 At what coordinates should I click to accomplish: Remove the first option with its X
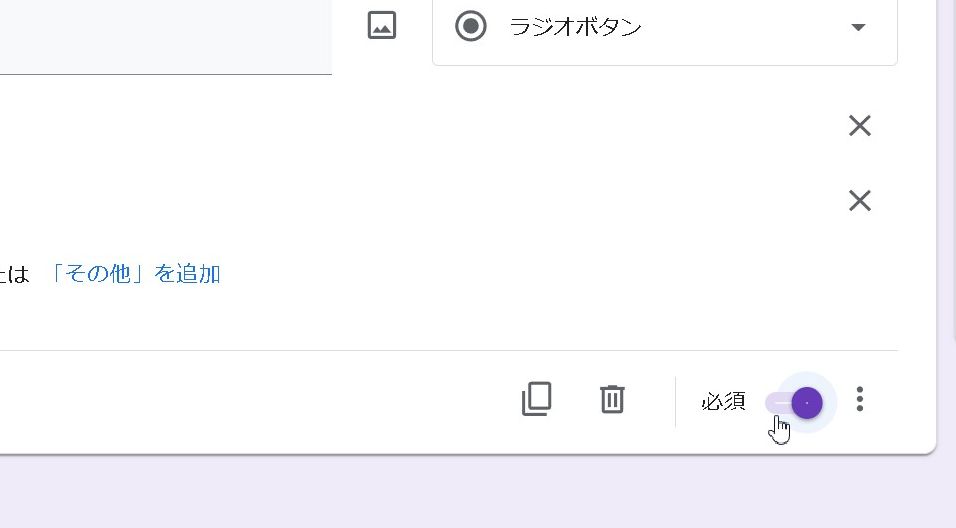pos(859,126)
